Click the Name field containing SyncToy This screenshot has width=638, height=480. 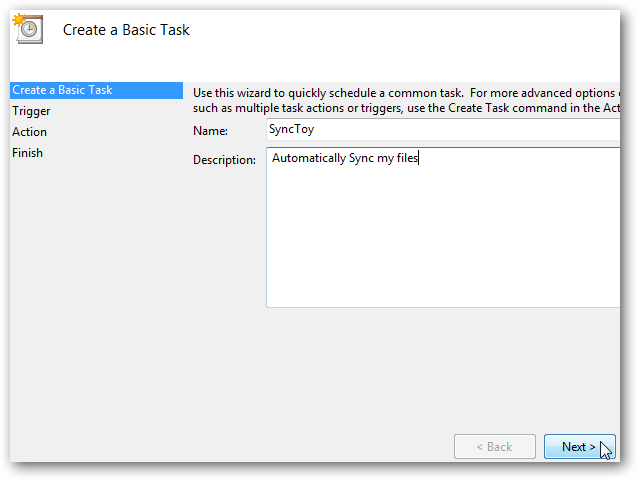(x=443, y=130)
